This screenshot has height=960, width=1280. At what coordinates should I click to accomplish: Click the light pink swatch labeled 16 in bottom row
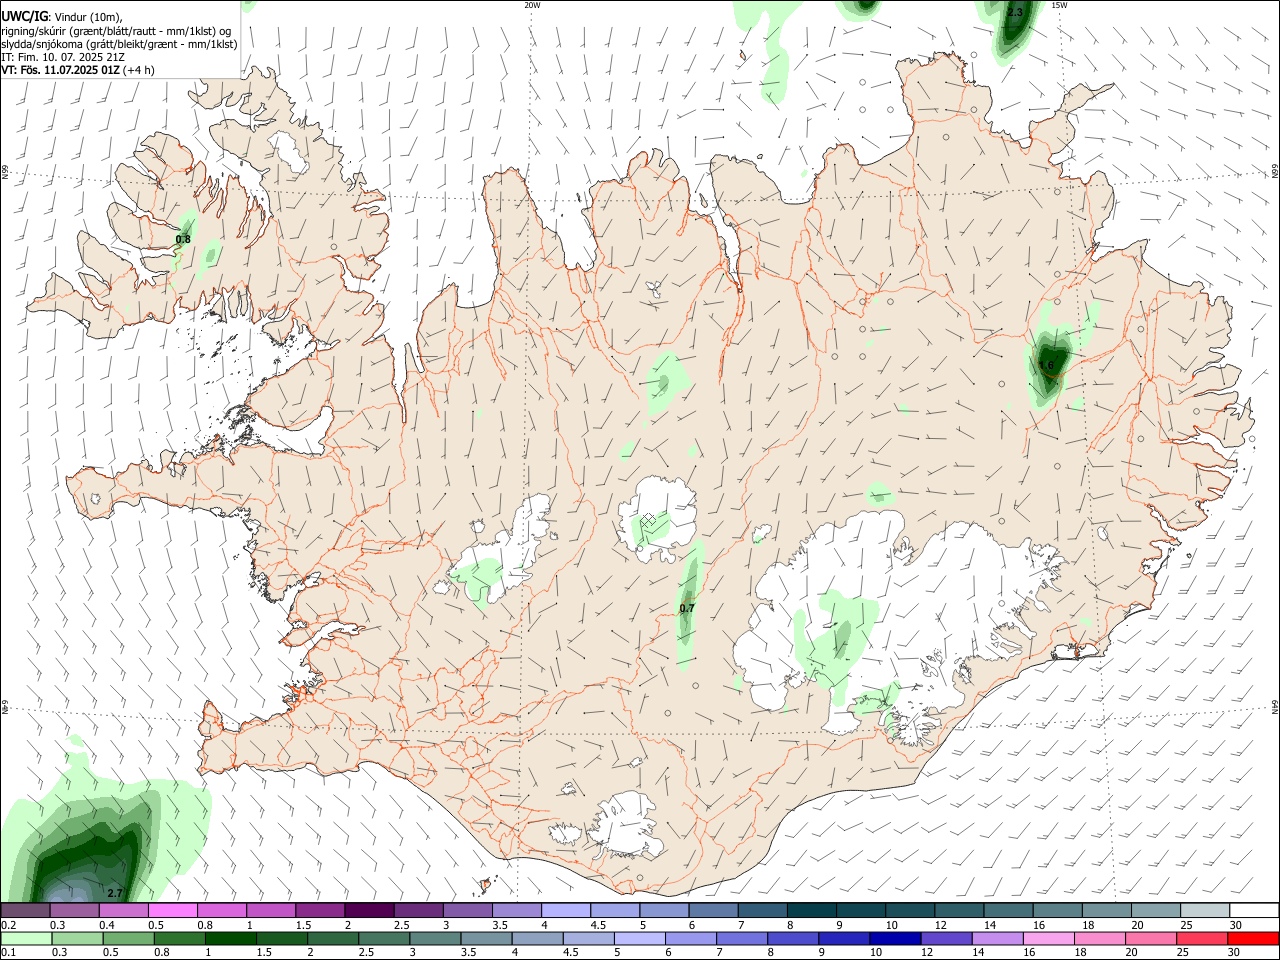1049,939
